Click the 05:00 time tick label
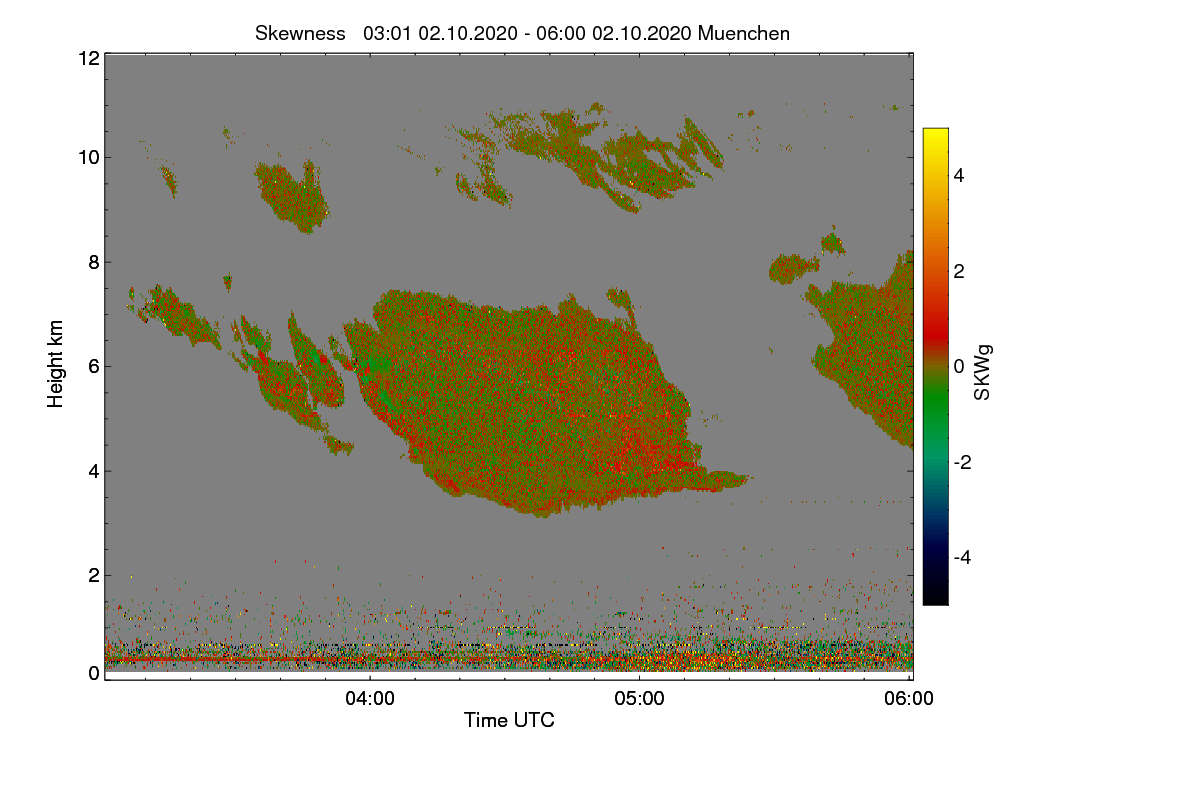 point(639,699)
